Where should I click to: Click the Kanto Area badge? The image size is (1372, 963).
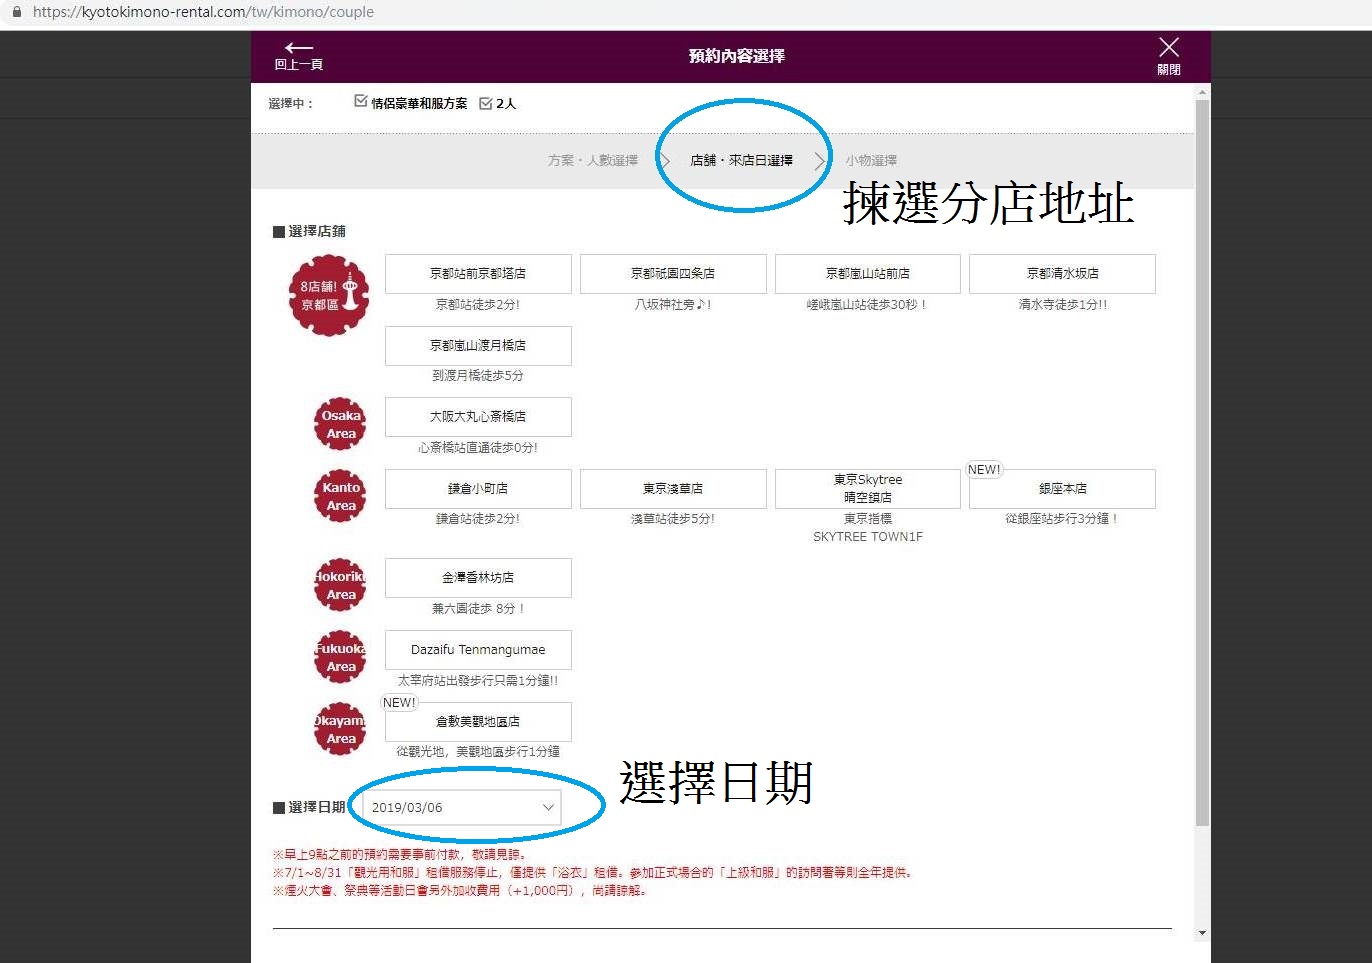pyautogui.click(x=340, y=496)
